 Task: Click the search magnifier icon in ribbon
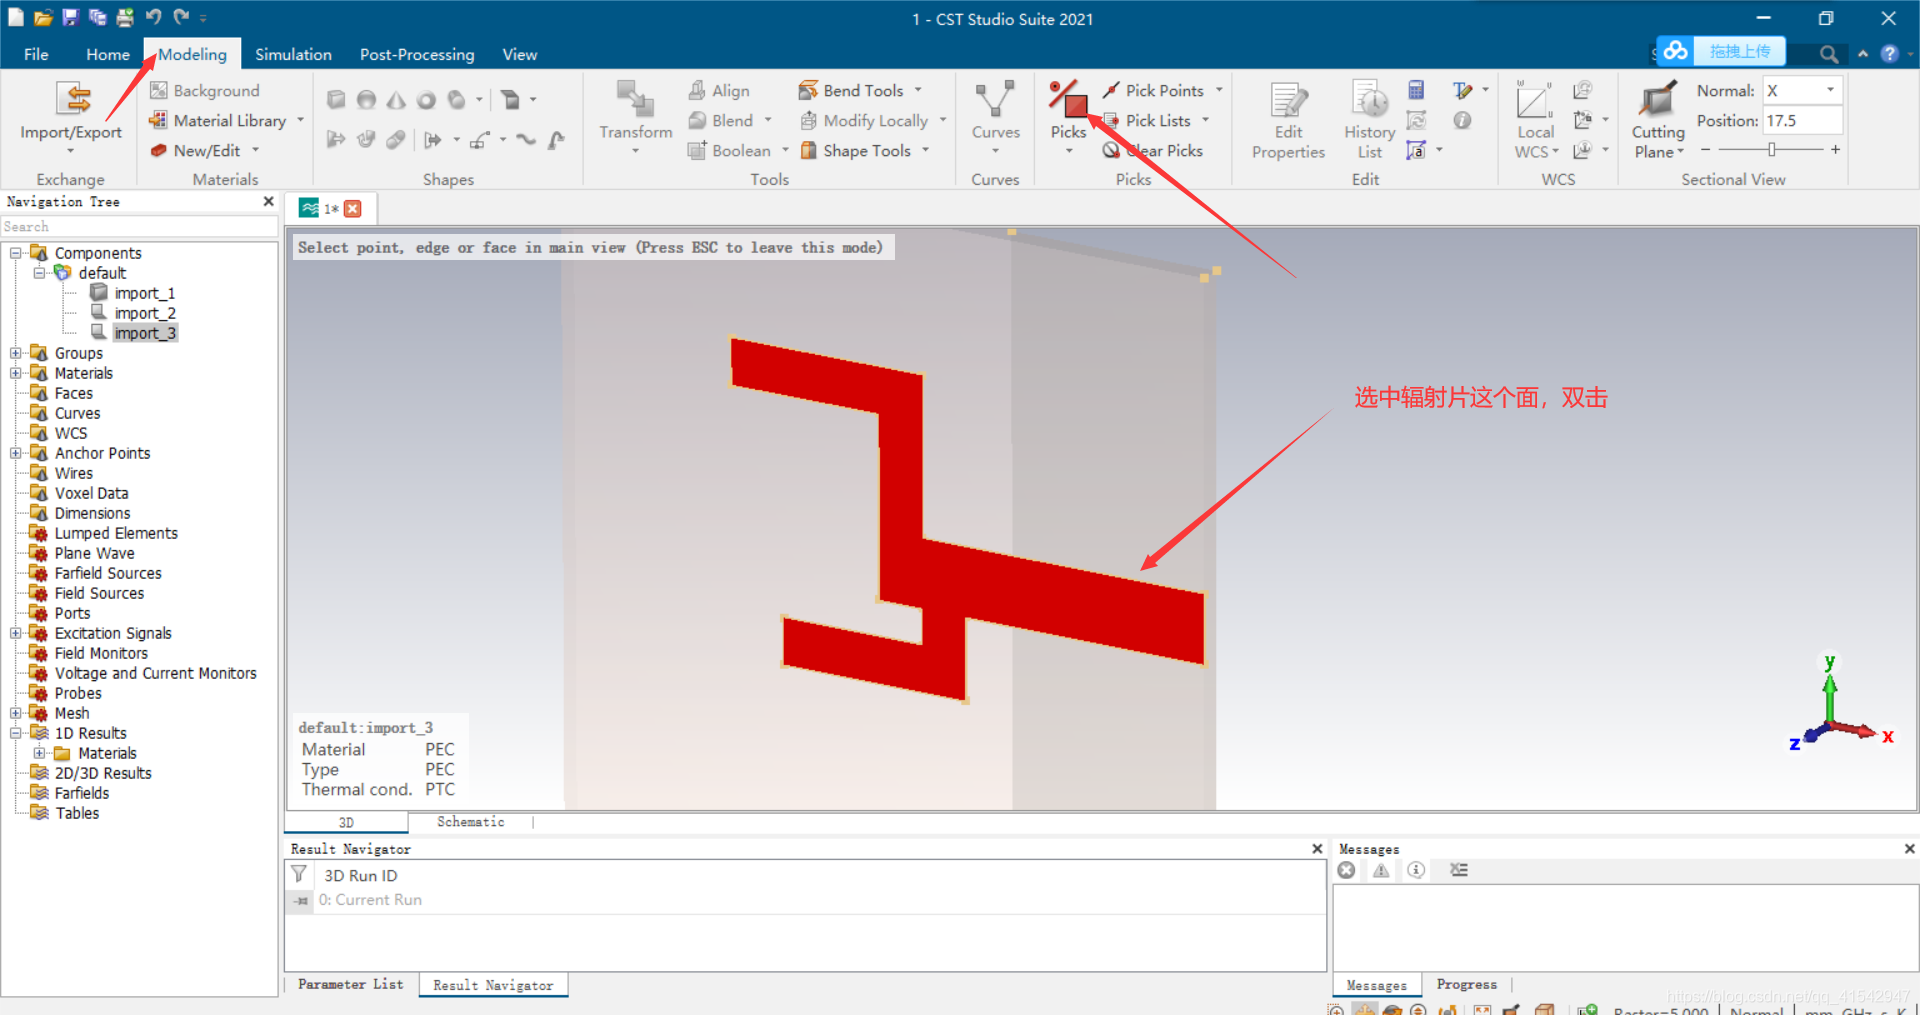point(1828,53)
